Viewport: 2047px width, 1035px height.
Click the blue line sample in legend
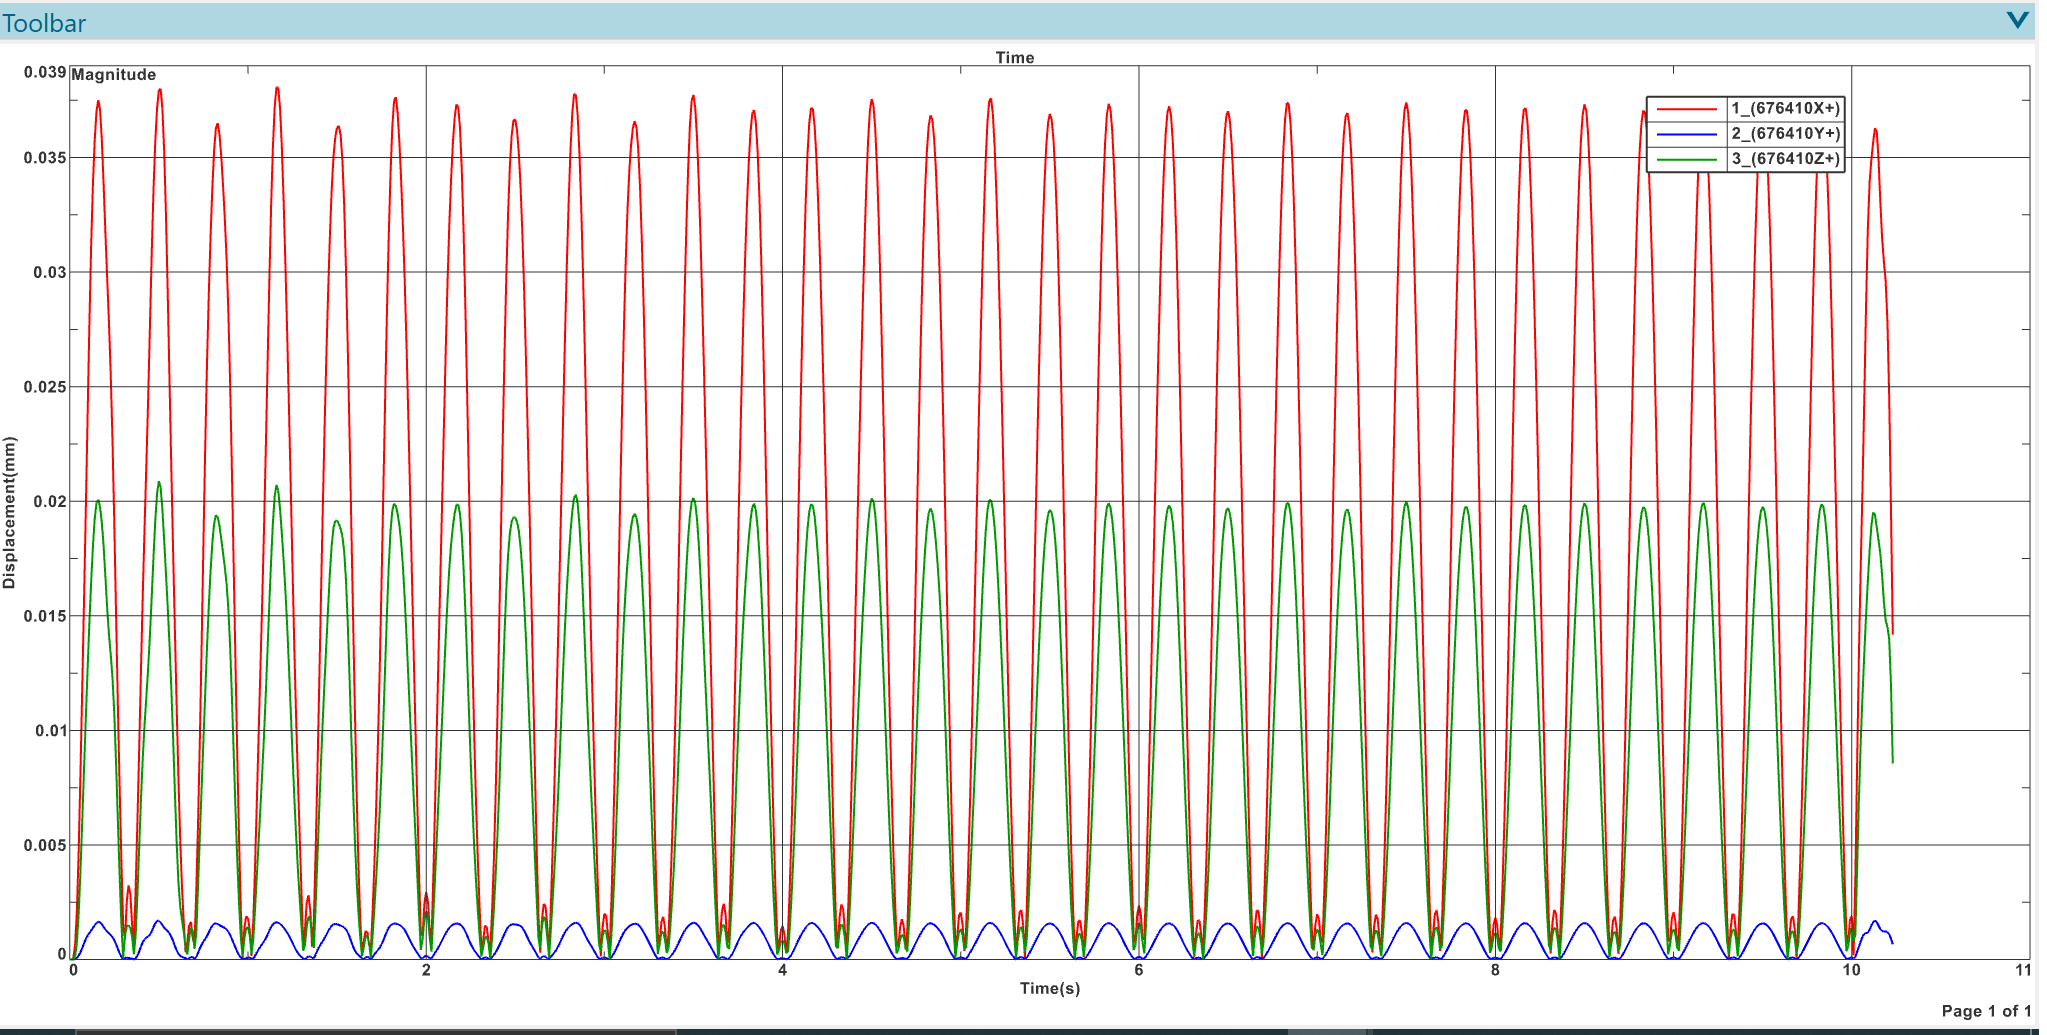[x=1686, y=133]
